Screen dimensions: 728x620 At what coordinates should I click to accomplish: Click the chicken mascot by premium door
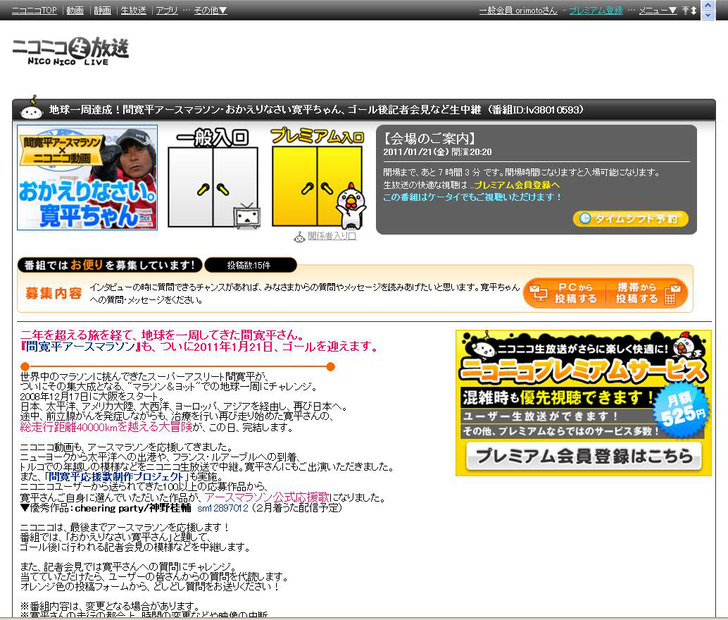coord(351,205)
